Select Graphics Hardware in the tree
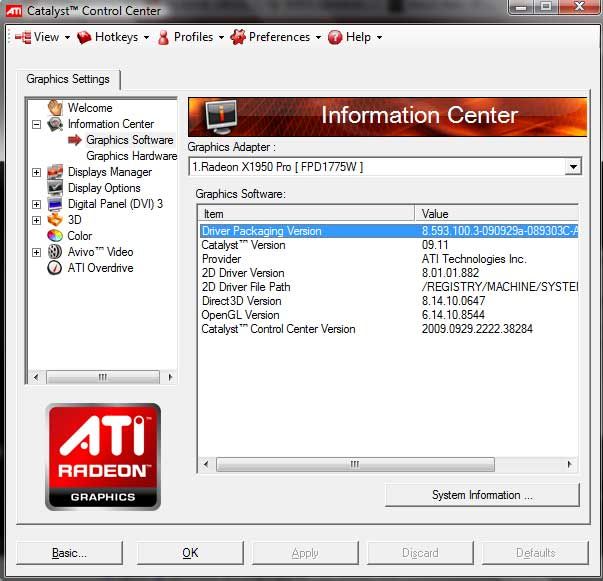Image resolution: width=603 pixels, height=581 pixels. [x=132, y=156]
